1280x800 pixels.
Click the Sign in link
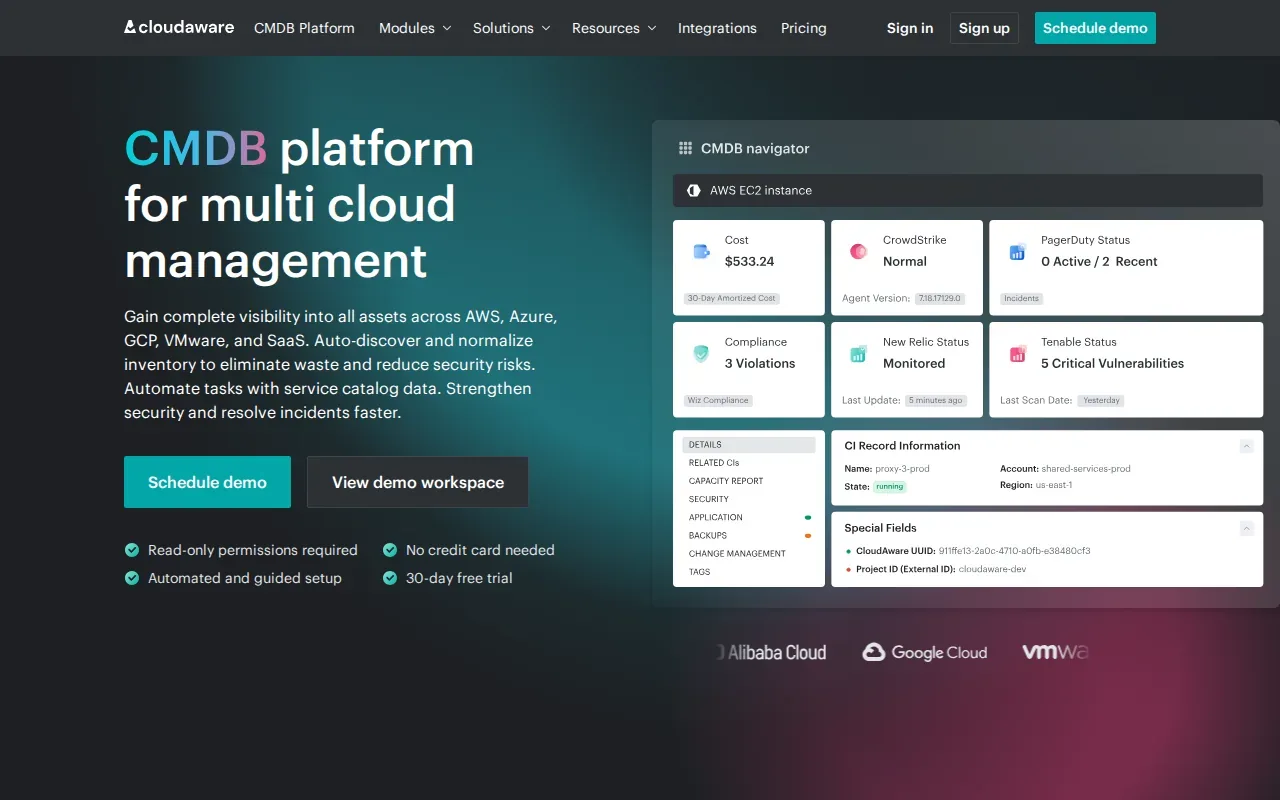point(910,28)
